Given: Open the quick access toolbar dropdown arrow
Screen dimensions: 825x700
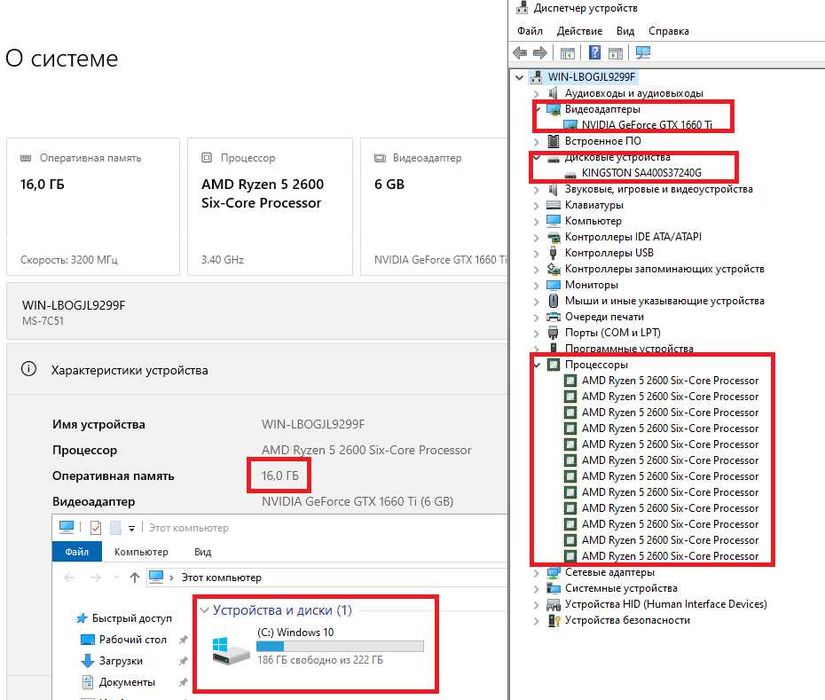Looking at the screenshot, I should point(132,528).
